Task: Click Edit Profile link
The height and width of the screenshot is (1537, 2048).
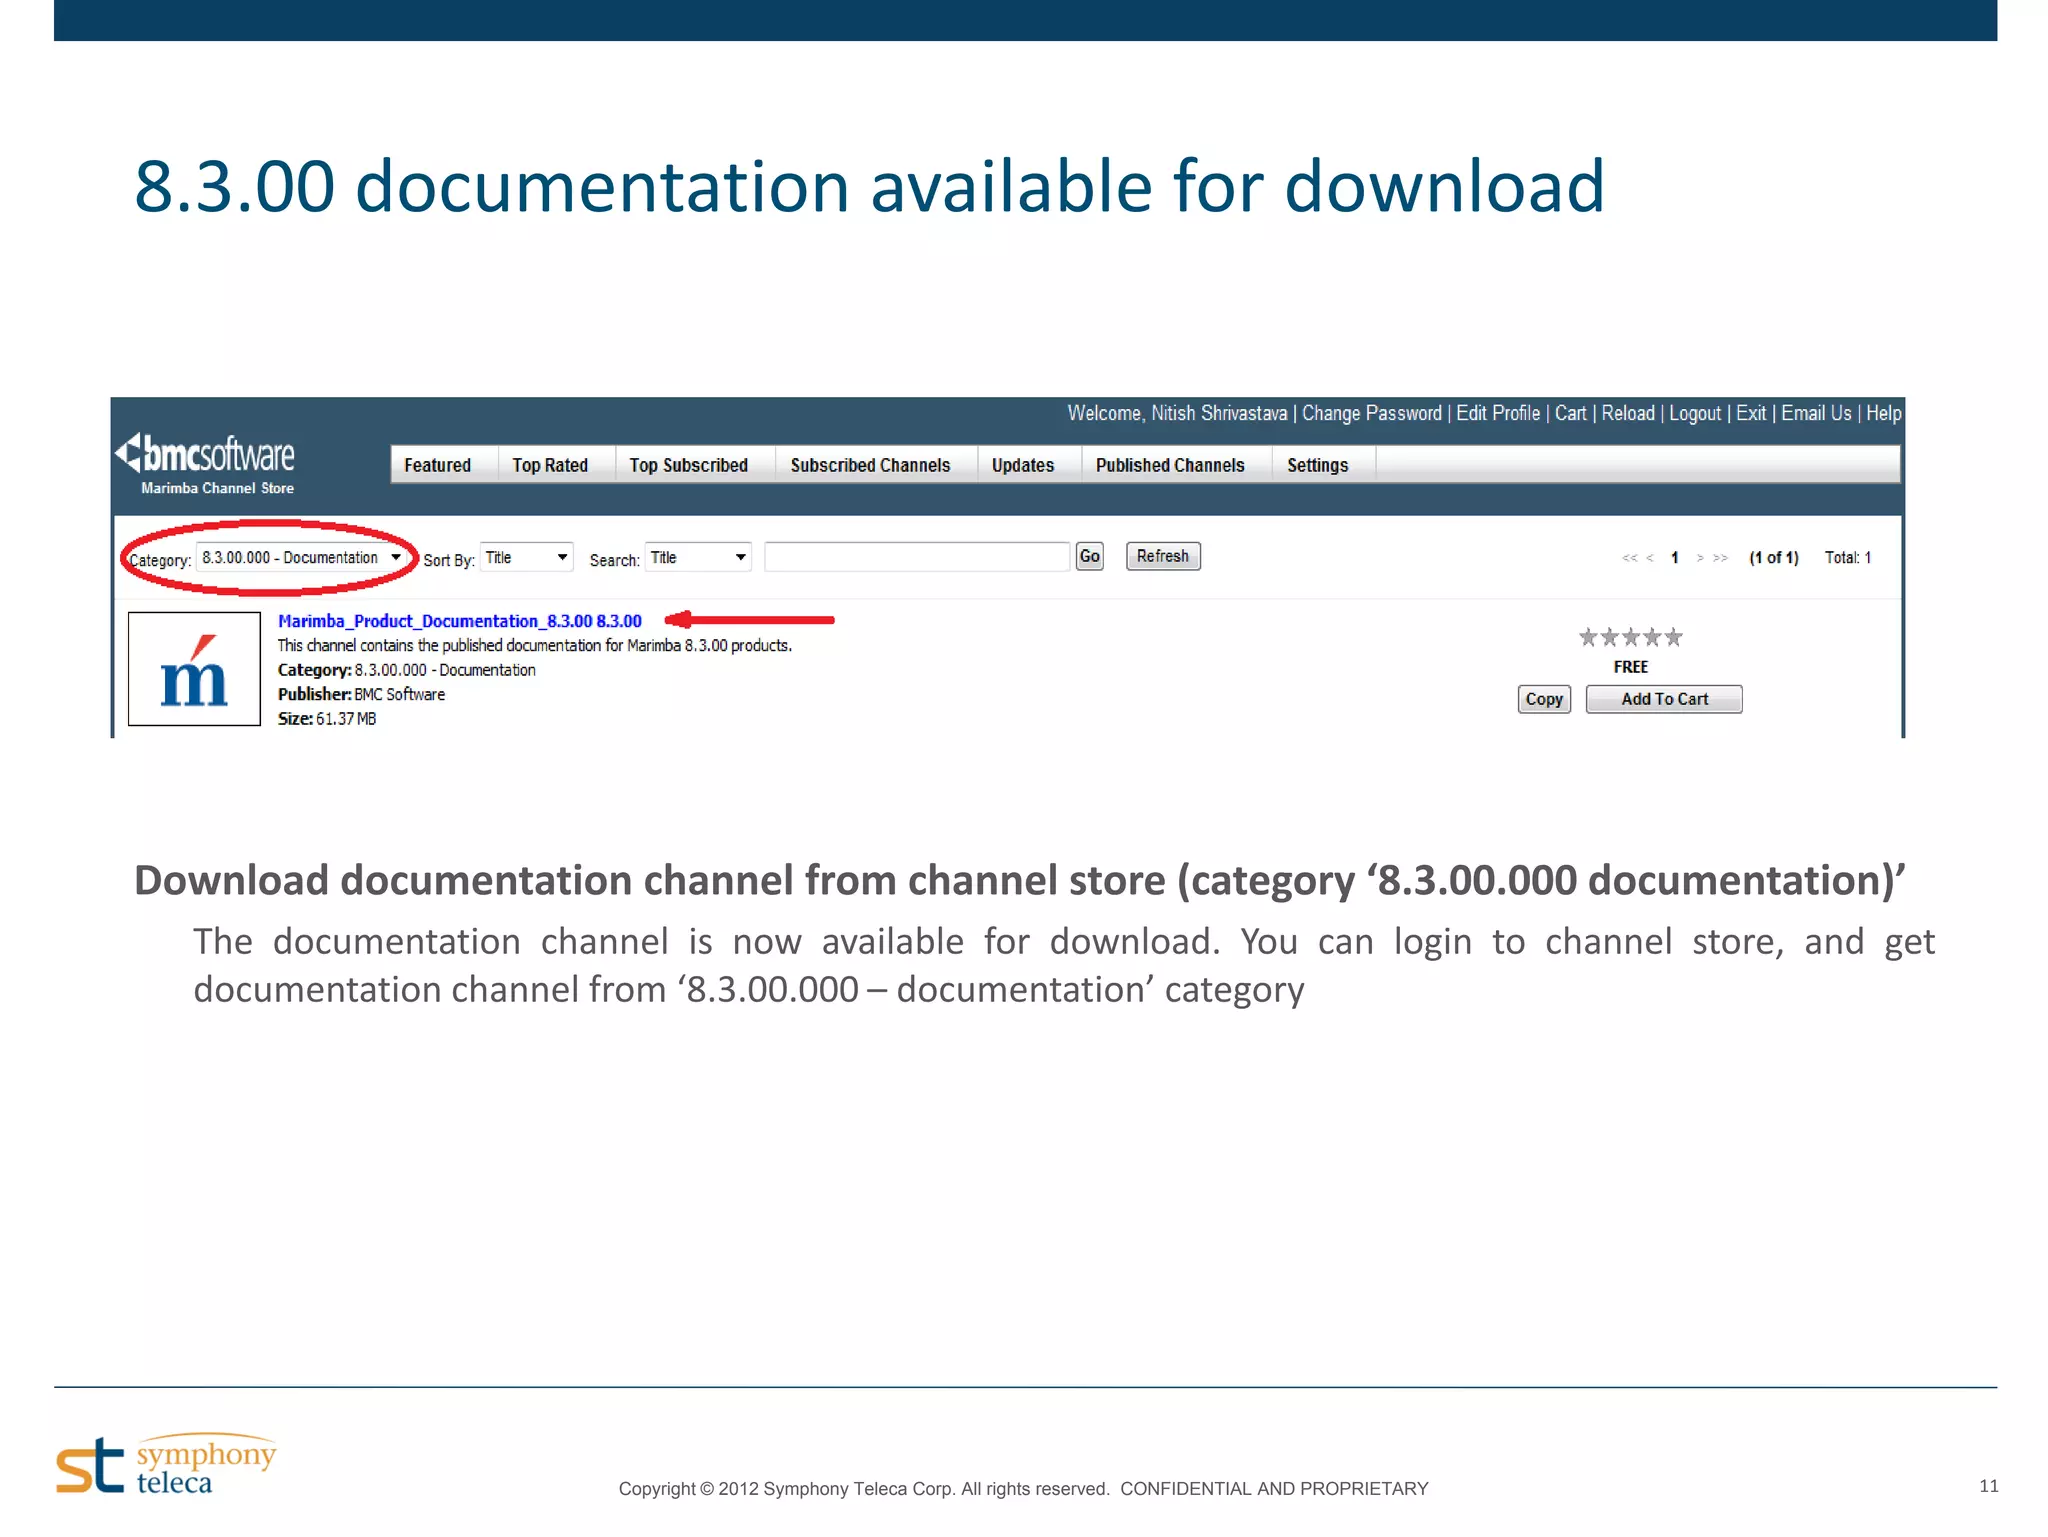Action: (x=1498, y=413)
